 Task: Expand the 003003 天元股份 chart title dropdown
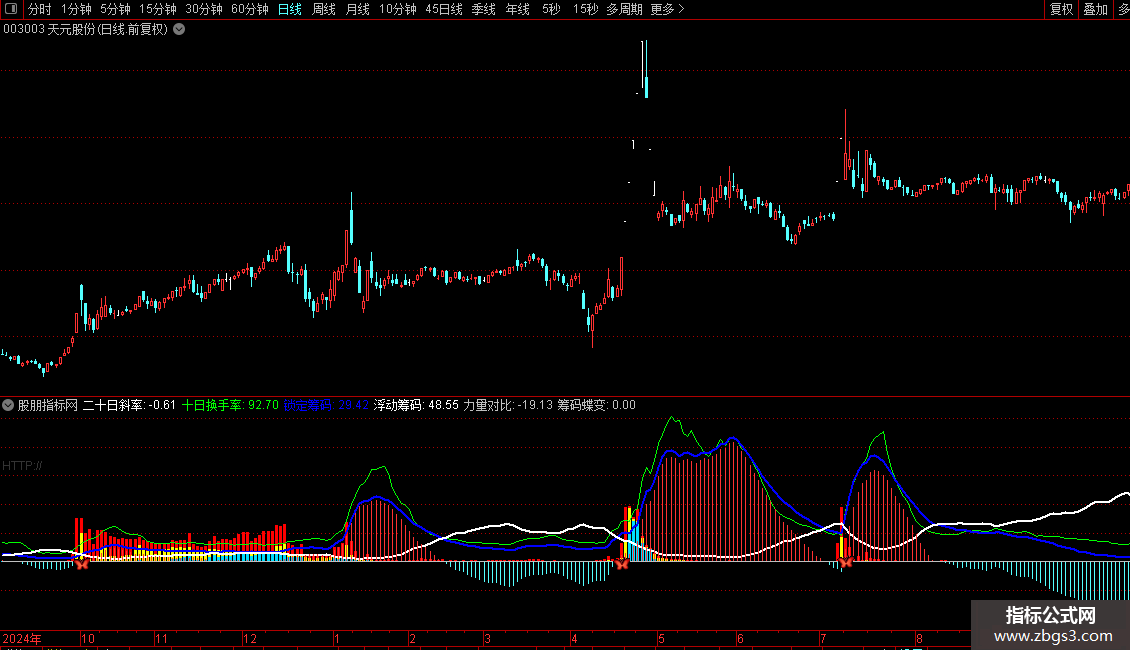coord(179,29)
